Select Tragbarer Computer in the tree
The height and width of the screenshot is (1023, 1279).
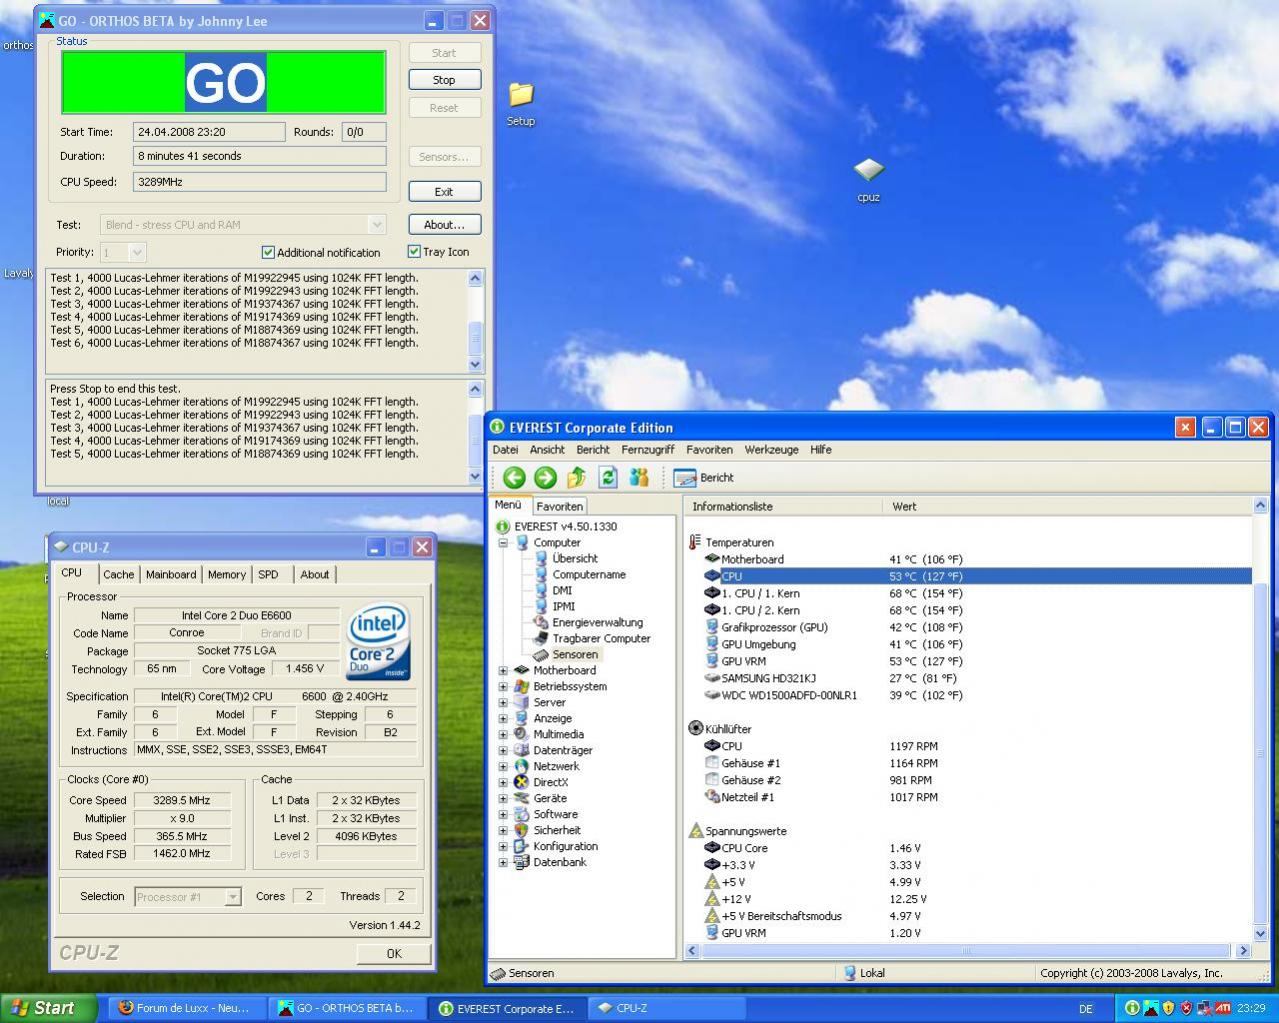(x=601, y=638)
